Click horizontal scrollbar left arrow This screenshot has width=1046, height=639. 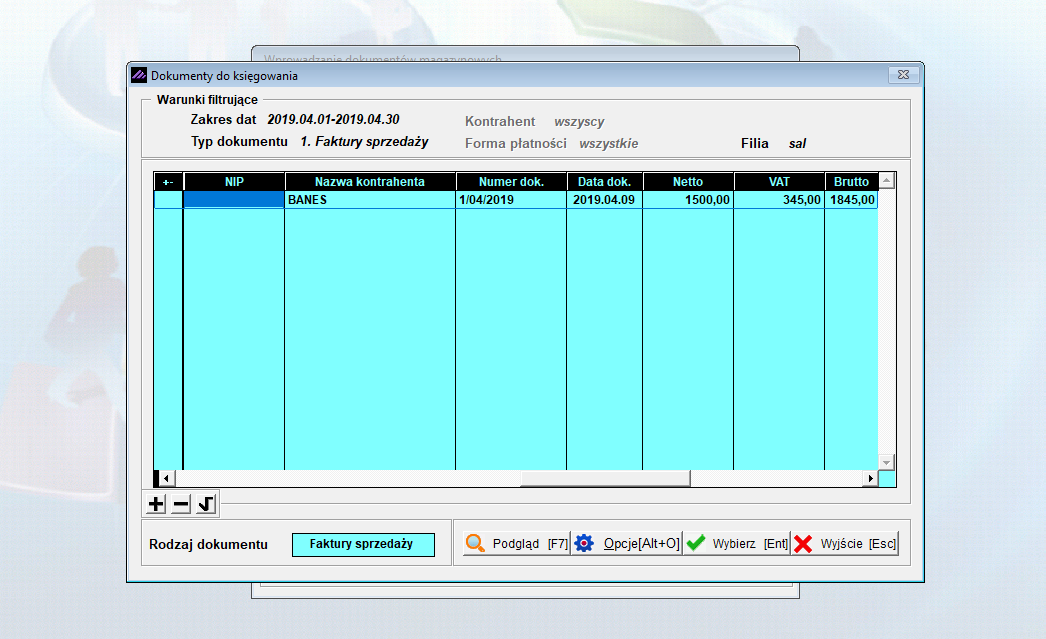tap(166, 478)
